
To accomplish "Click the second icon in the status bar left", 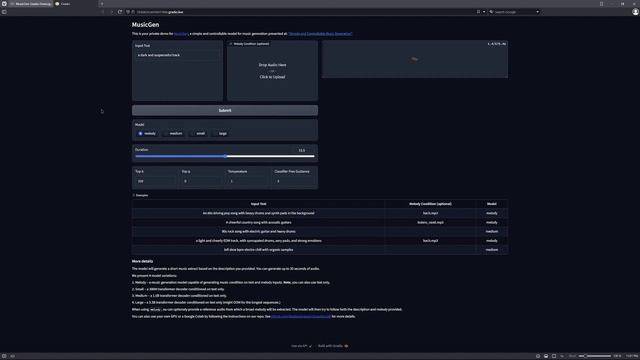I will pyautogui.click(x=13, y=356).
